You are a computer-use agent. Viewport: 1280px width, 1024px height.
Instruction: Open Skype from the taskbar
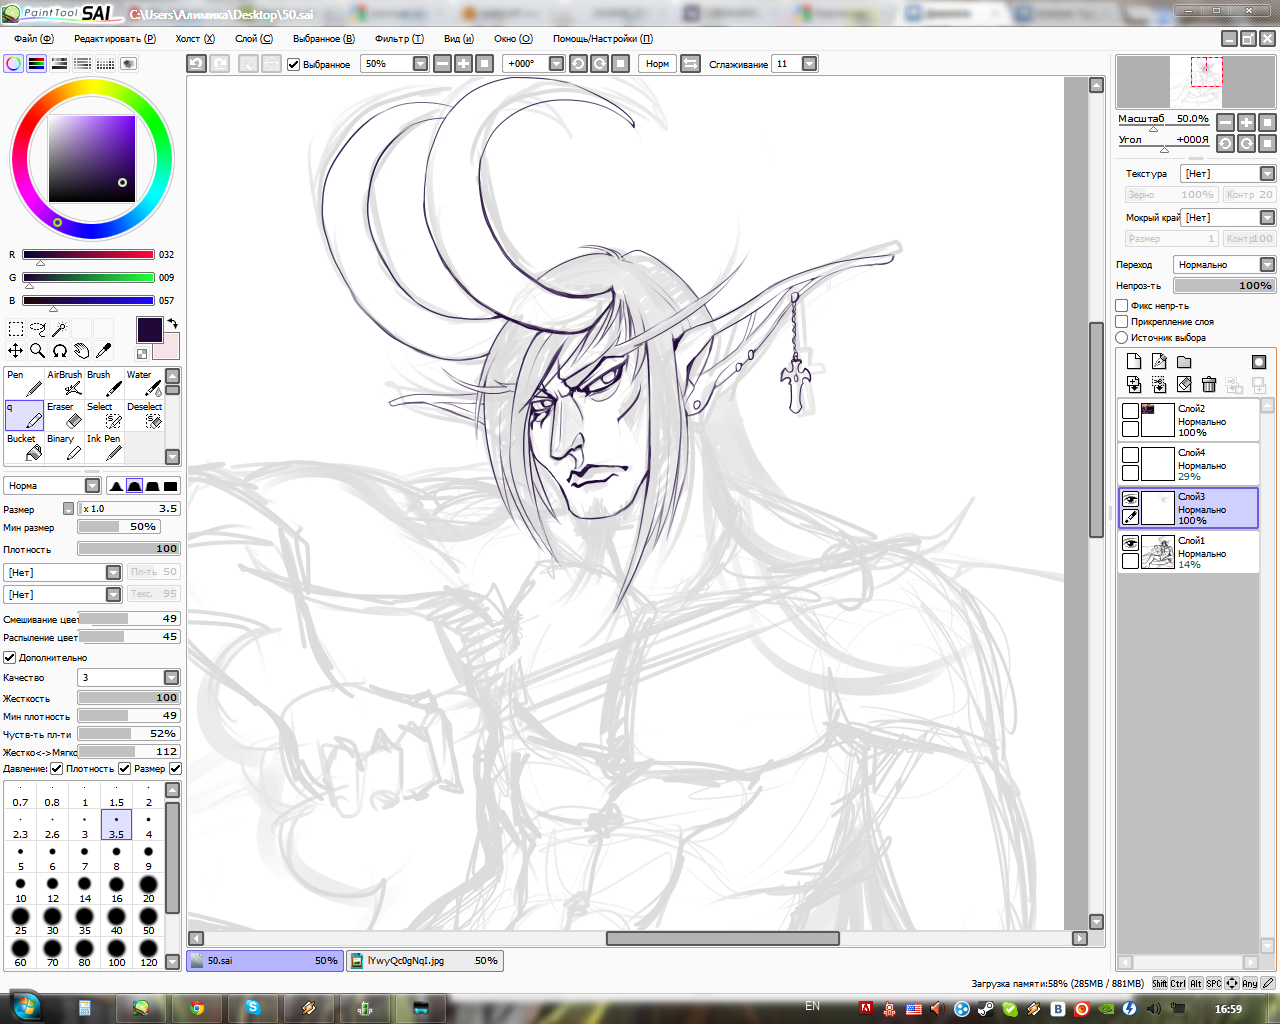pos(253,1008)
